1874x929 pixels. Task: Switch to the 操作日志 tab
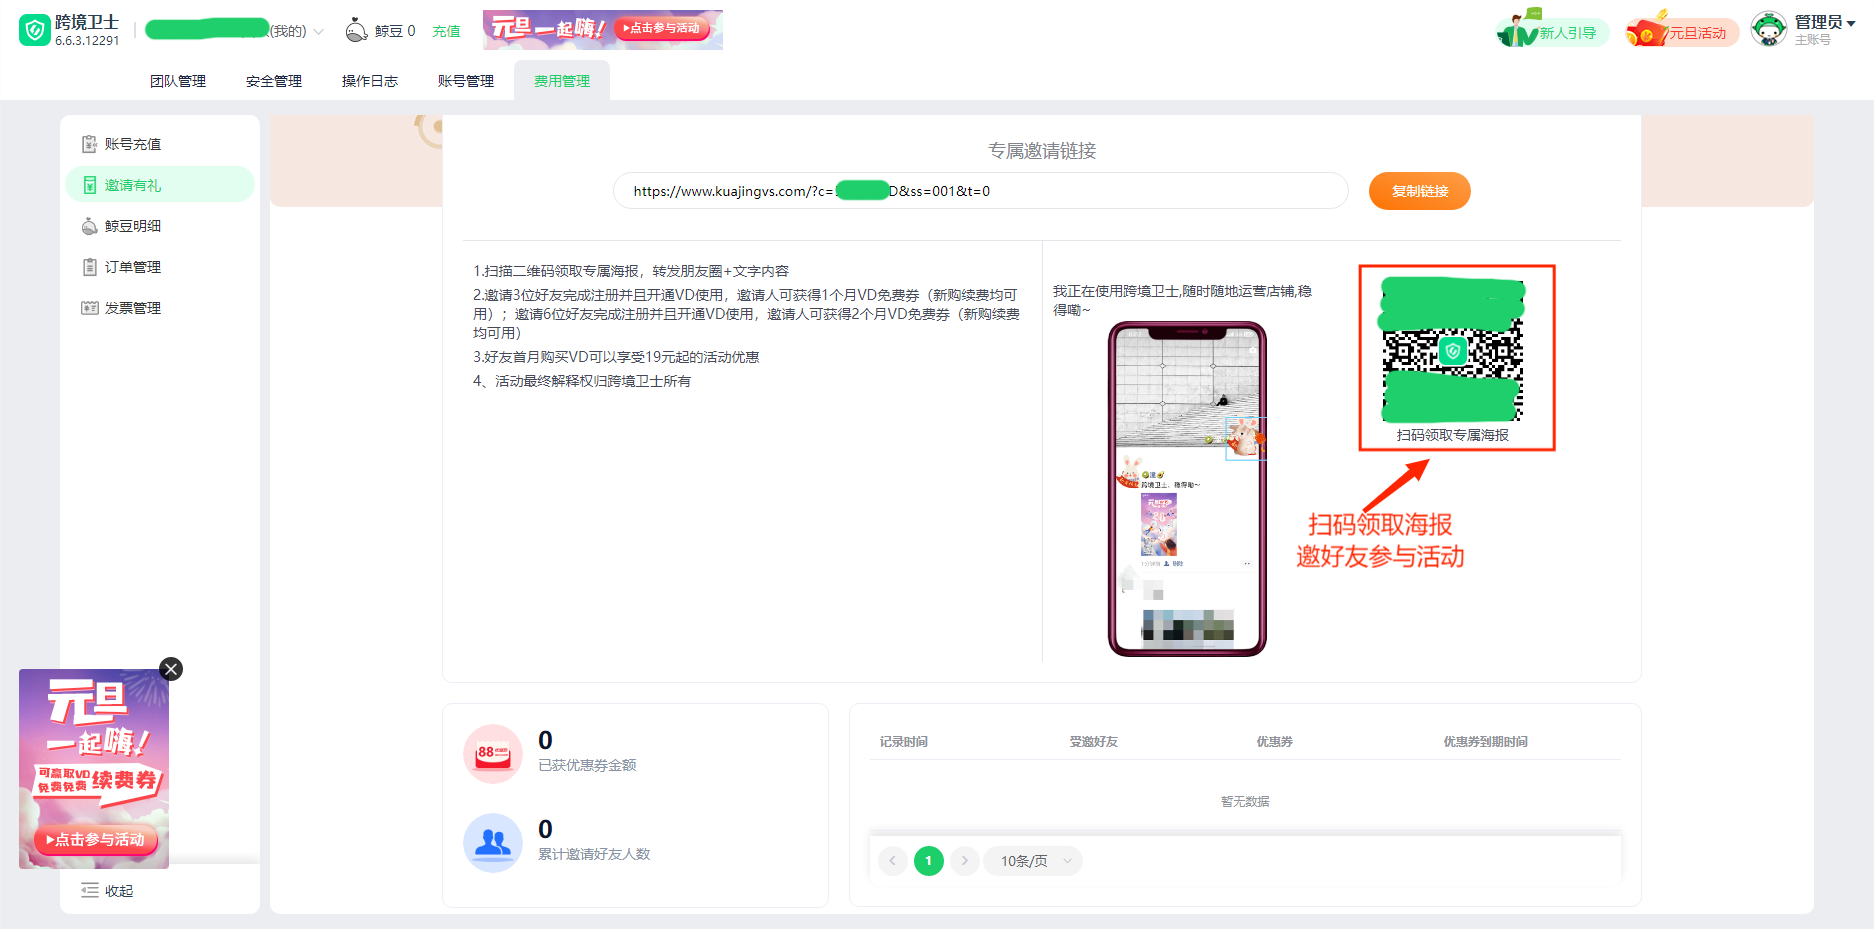pyautogui.click(x=370, y=81)
